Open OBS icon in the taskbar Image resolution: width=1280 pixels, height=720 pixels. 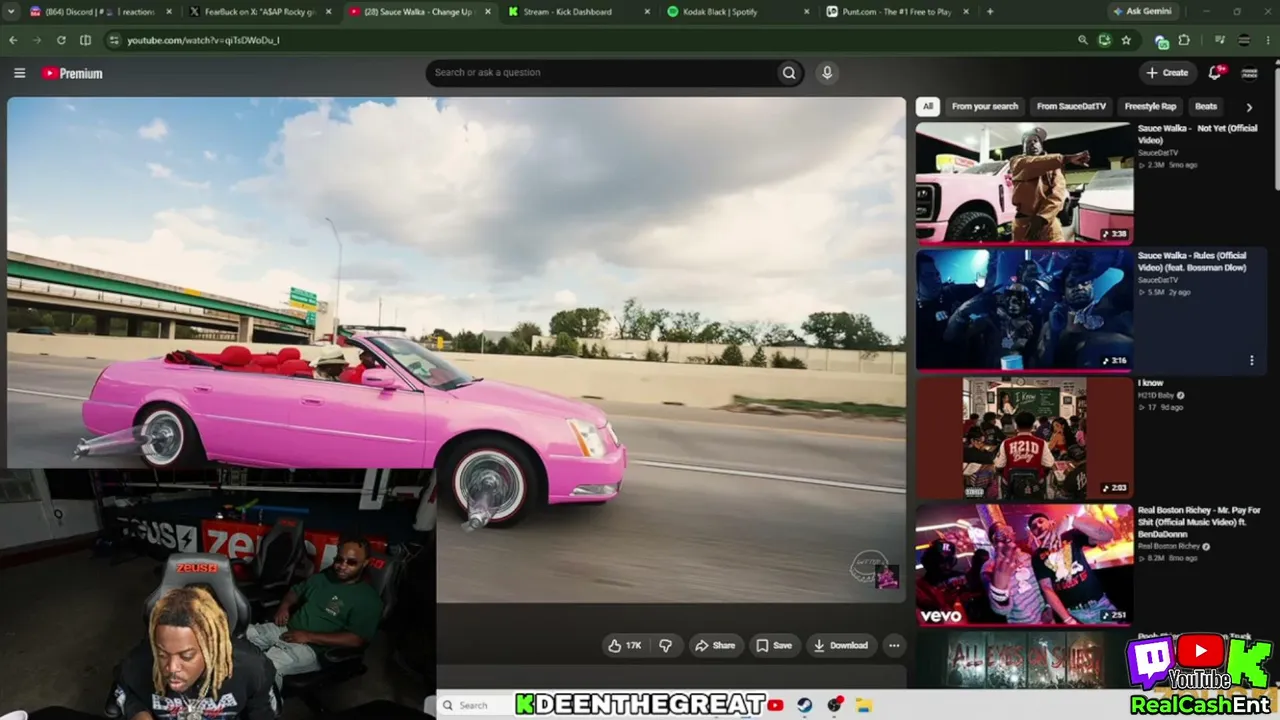(x=835, y=705)
